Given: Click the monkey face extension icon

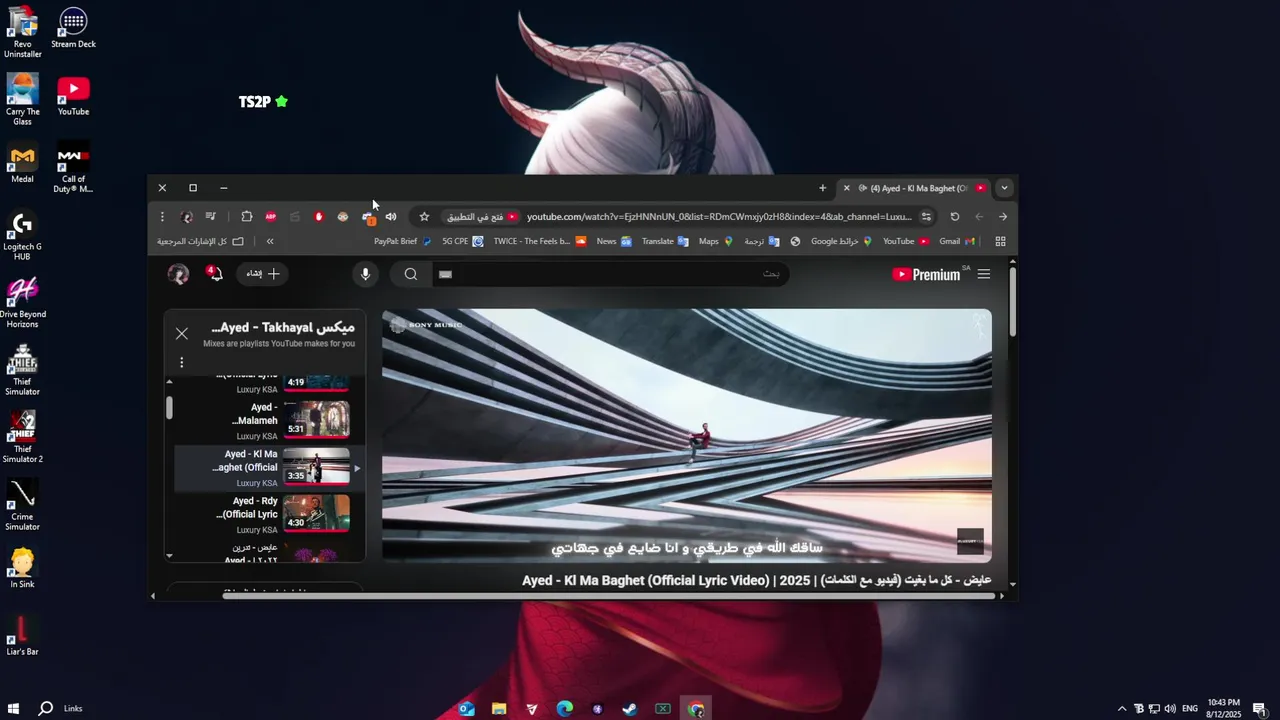Looking at the screenshot, I should coord(343,216).
